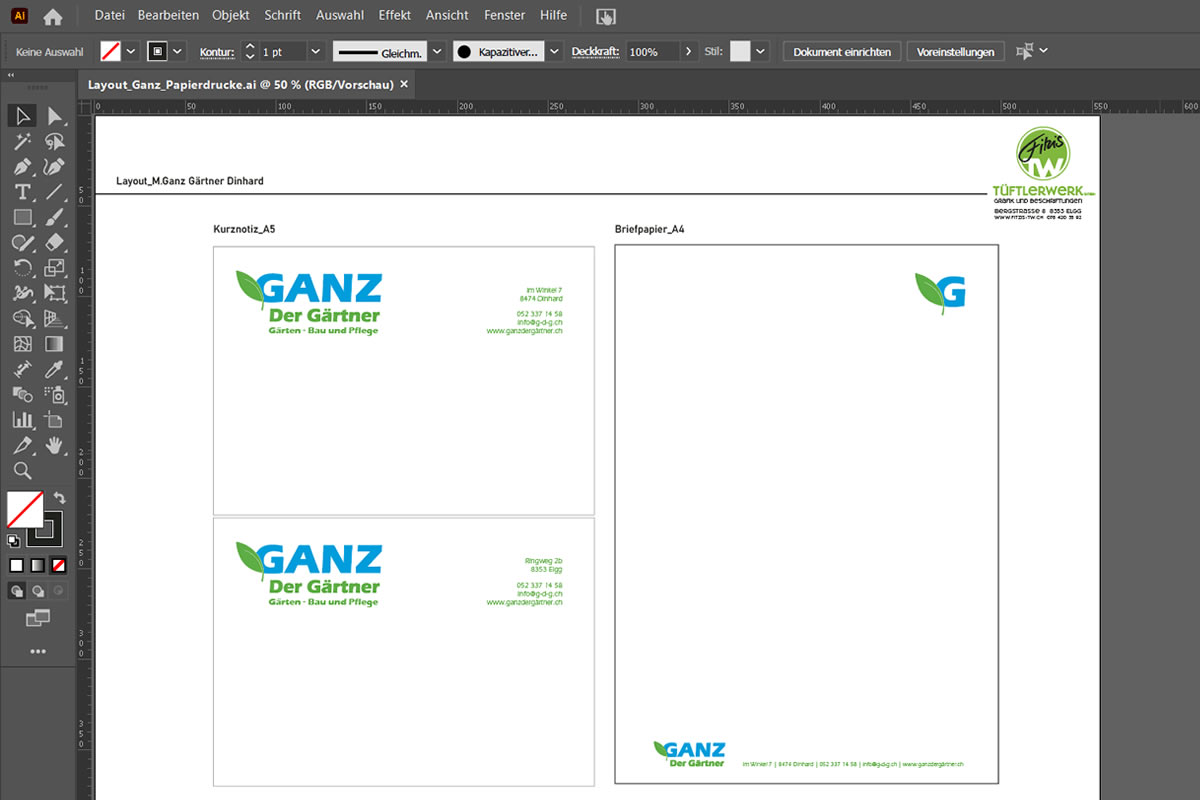Expand the Deckkraft opacity arrow
Screen dimensions: 1200x800
pos(688,51)
